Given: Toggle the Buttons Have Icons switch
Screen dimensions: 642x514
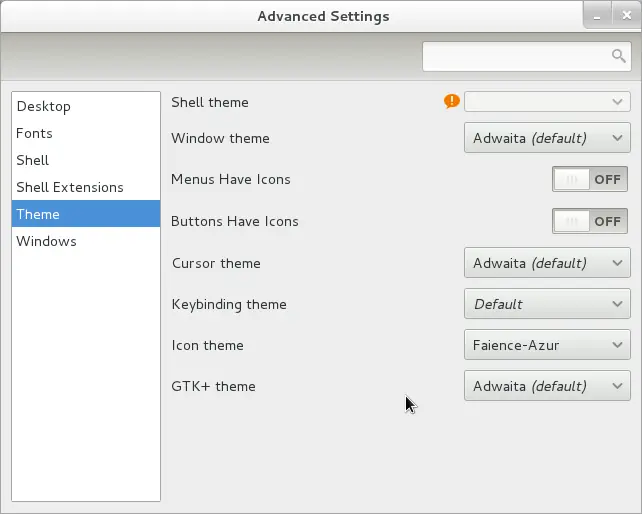Looking at the screenshot, I should tap(590, 221).
